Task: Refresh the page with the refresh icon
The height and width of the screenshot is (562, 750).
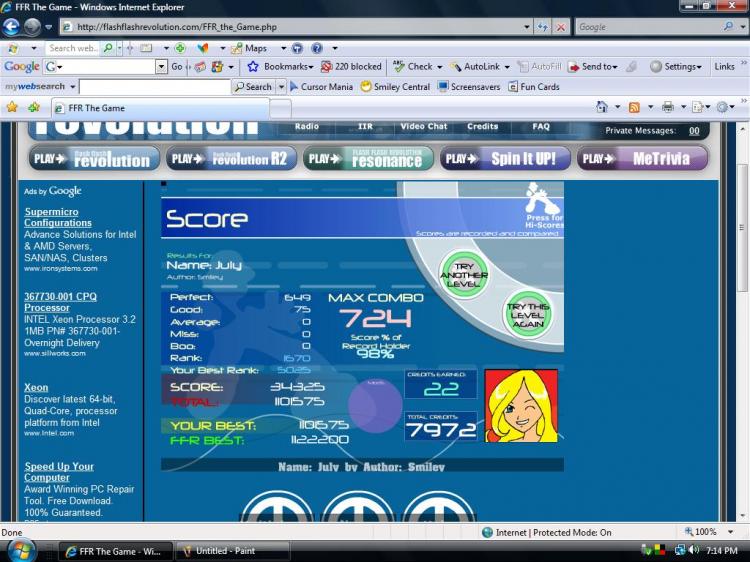Action: click(x=542, y=27)
